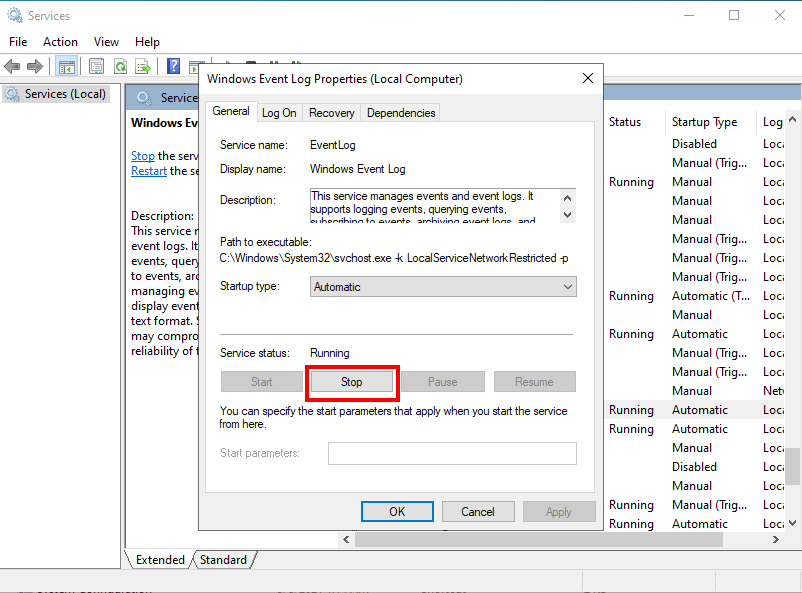The image size is (802, 593).
Task: Click into the Start parameters field
Action: click(452, 453)
